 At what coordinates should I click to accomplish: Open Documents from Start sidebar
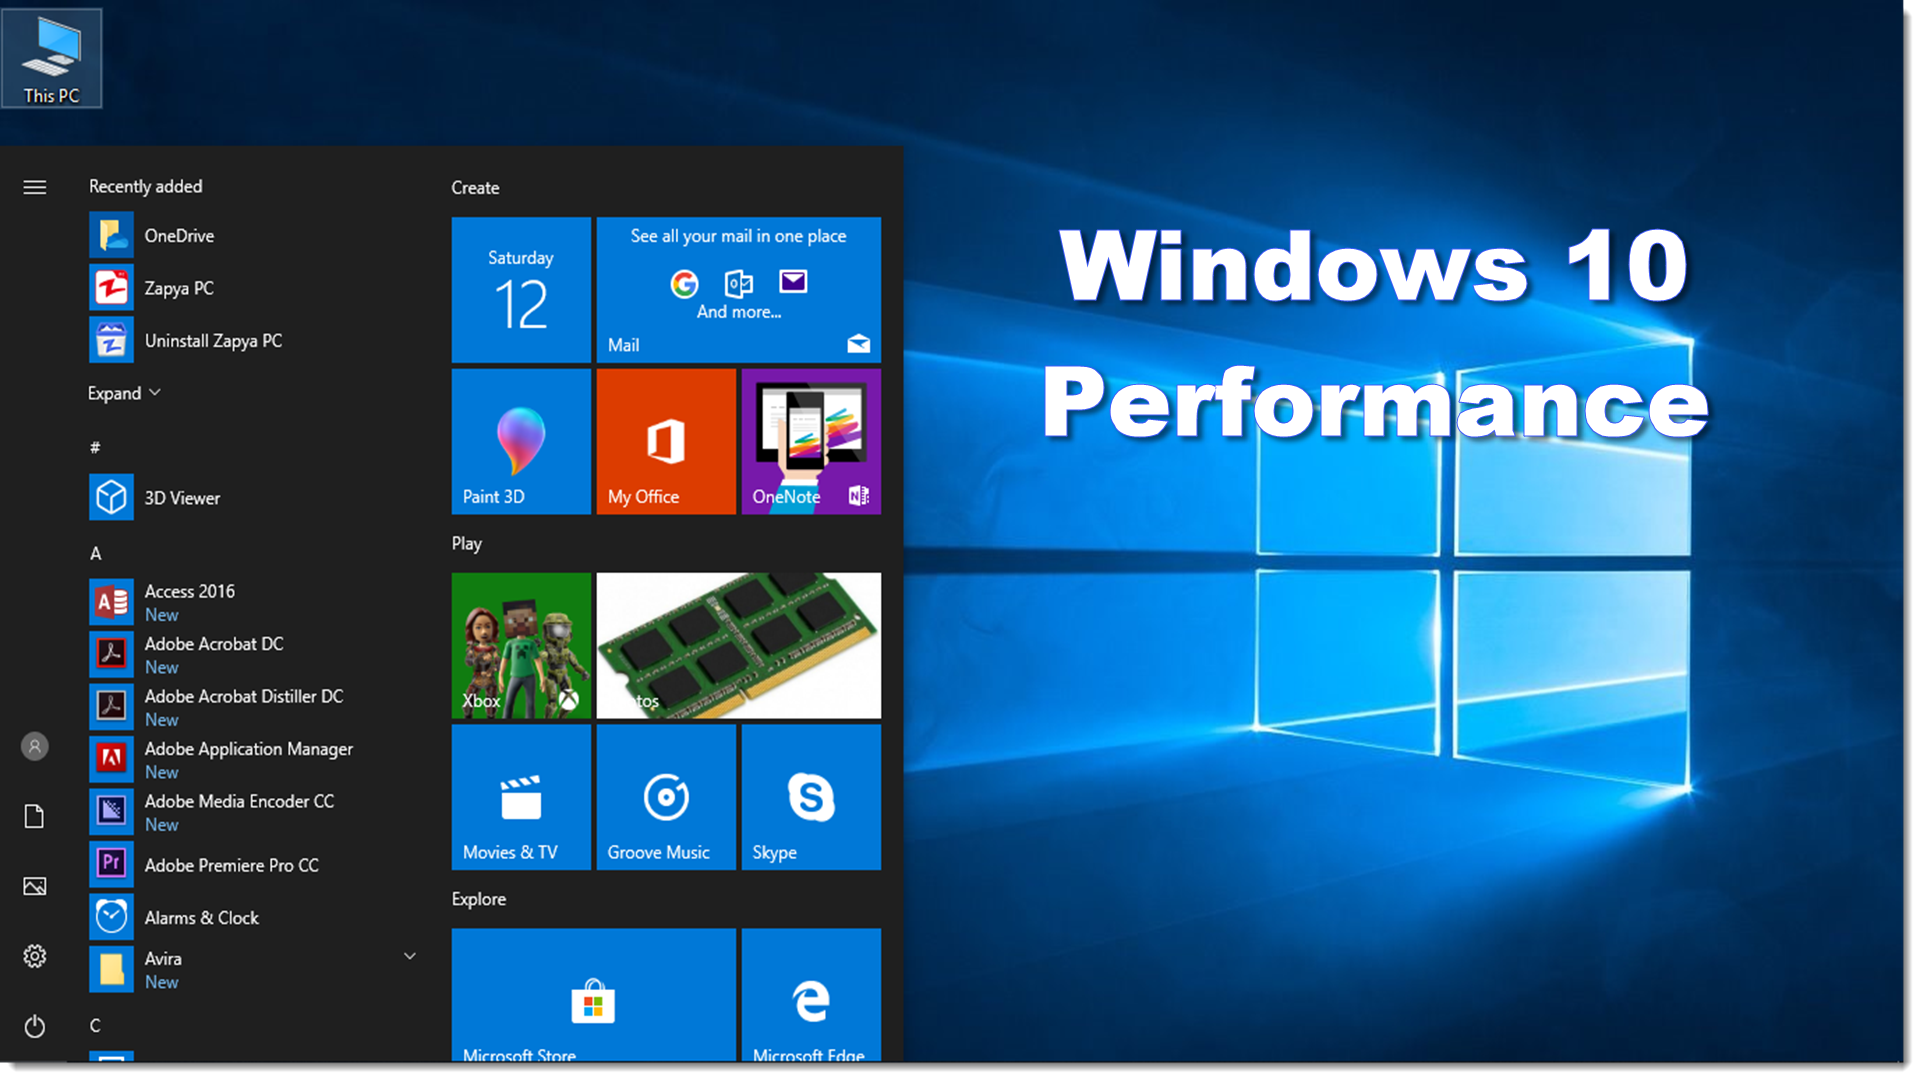coord(35,816)
